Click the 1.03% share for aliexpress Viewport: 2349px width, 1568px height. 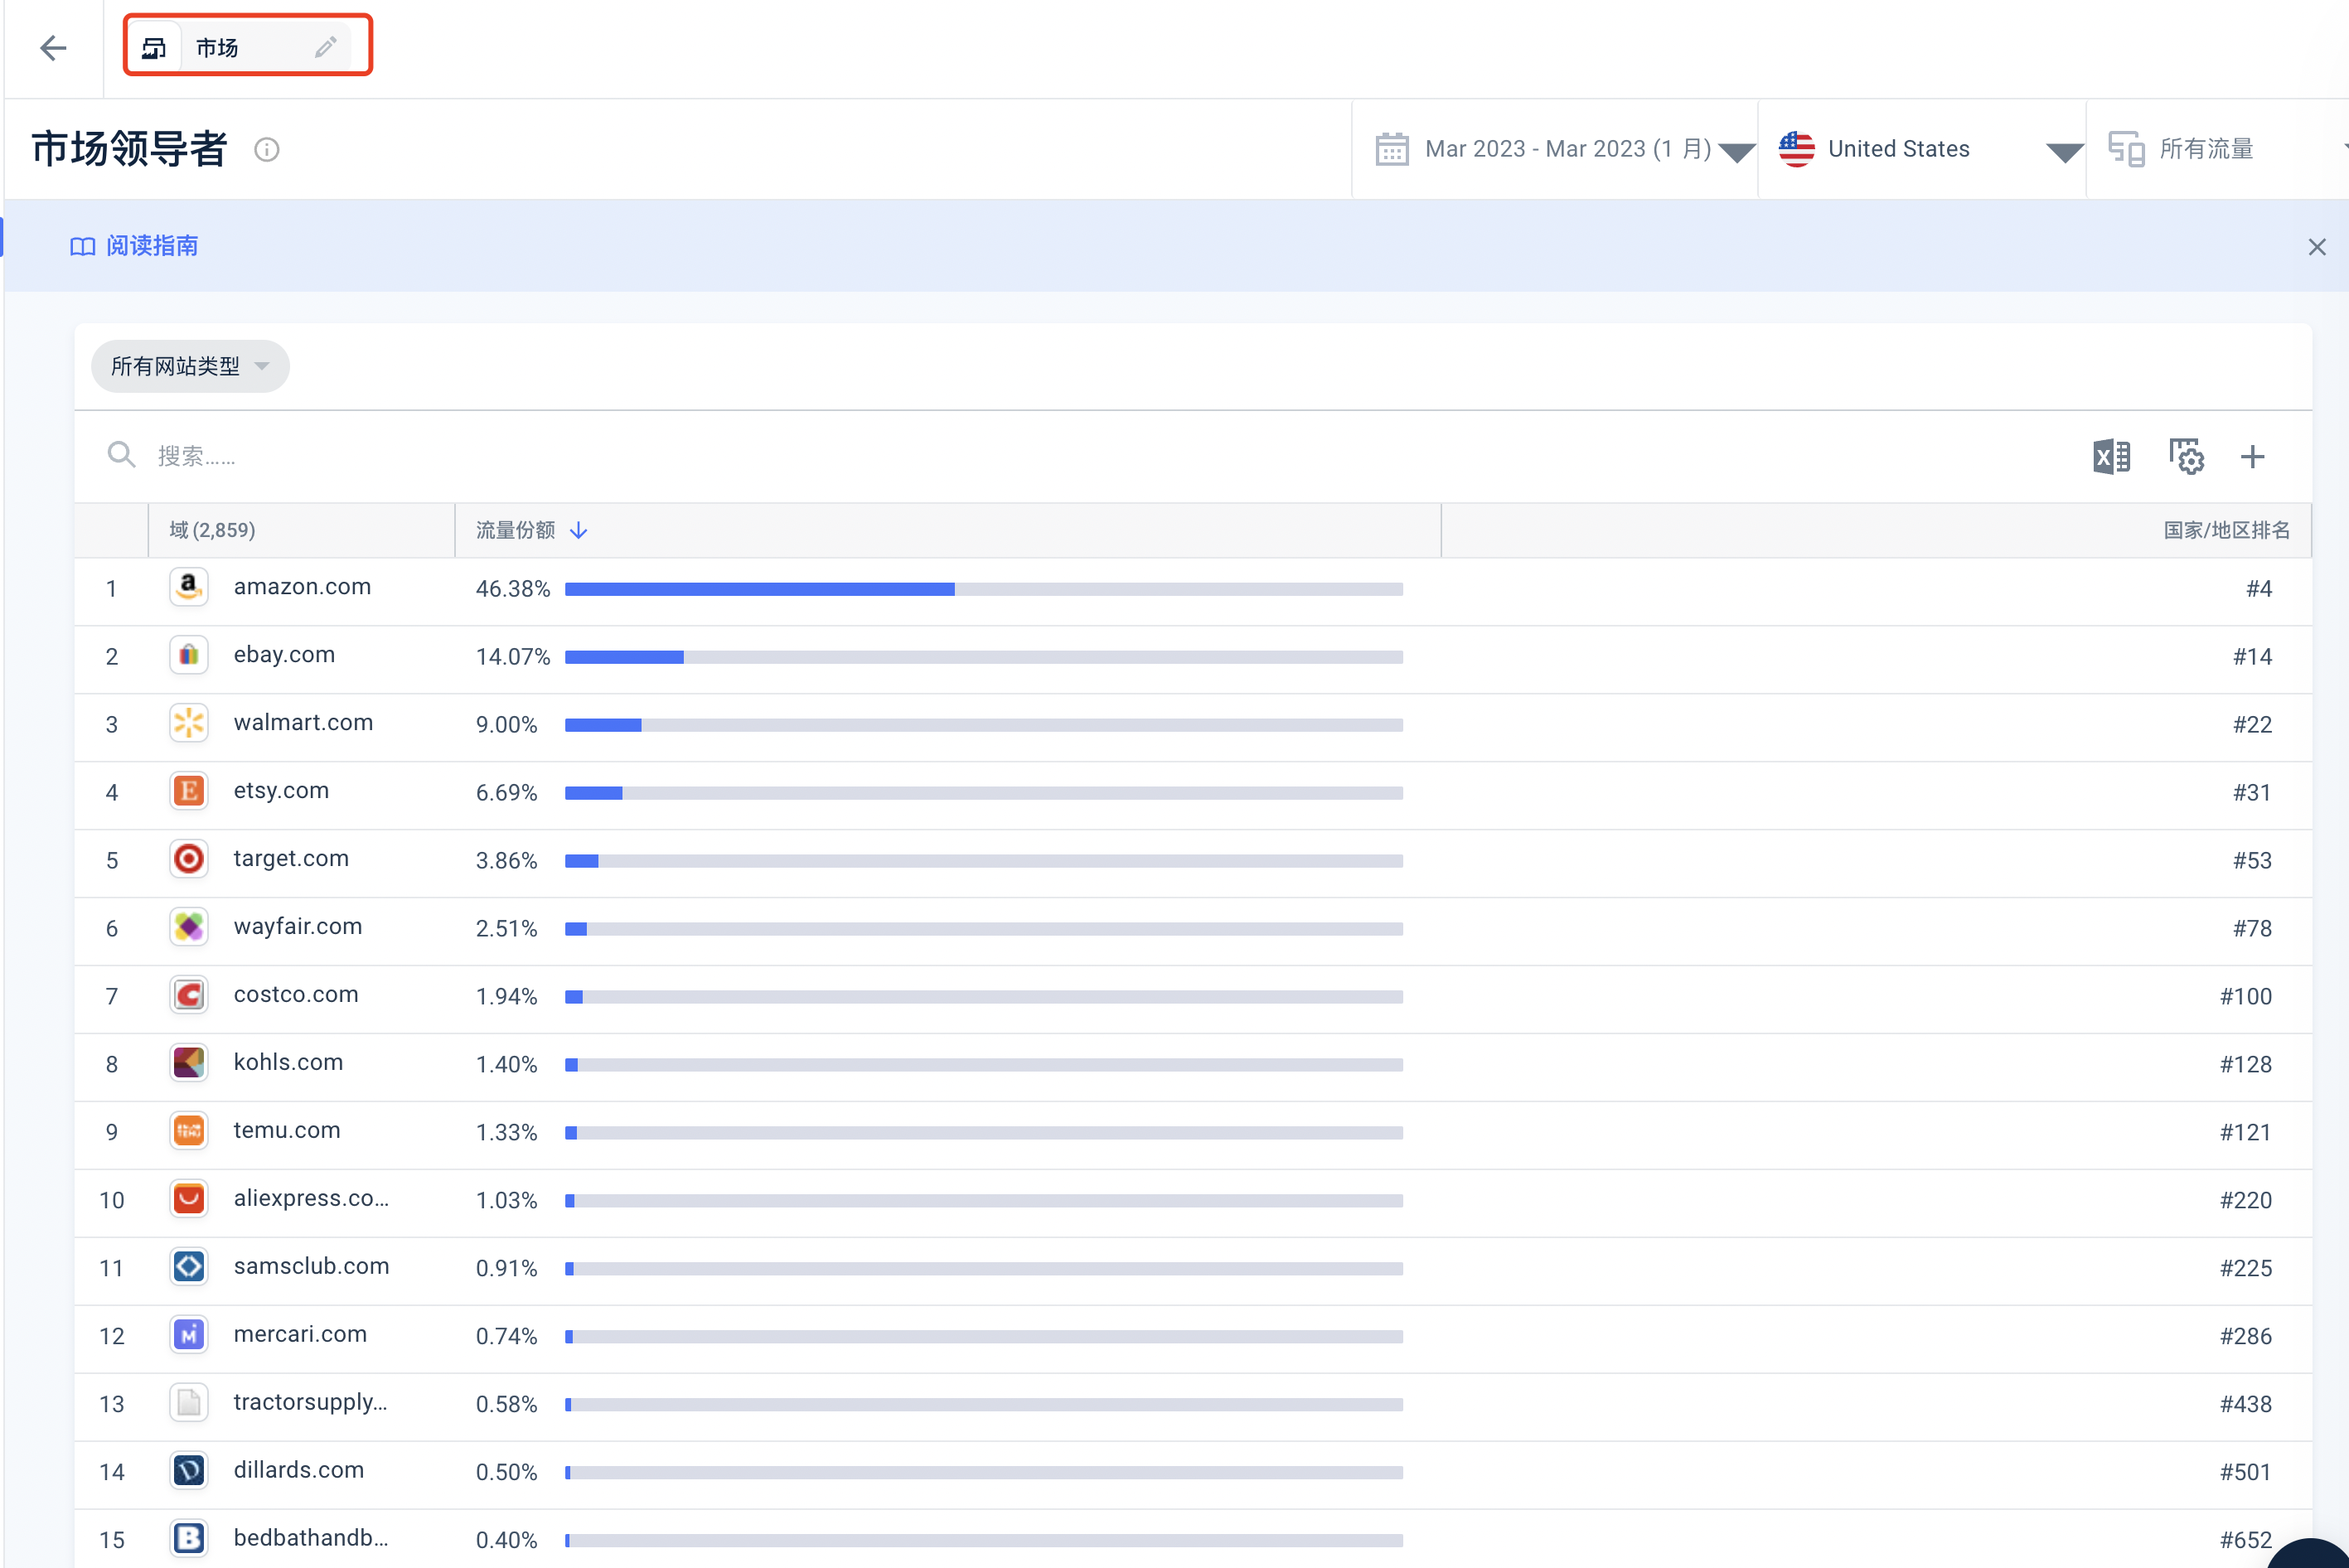(x=506, y=1201)
